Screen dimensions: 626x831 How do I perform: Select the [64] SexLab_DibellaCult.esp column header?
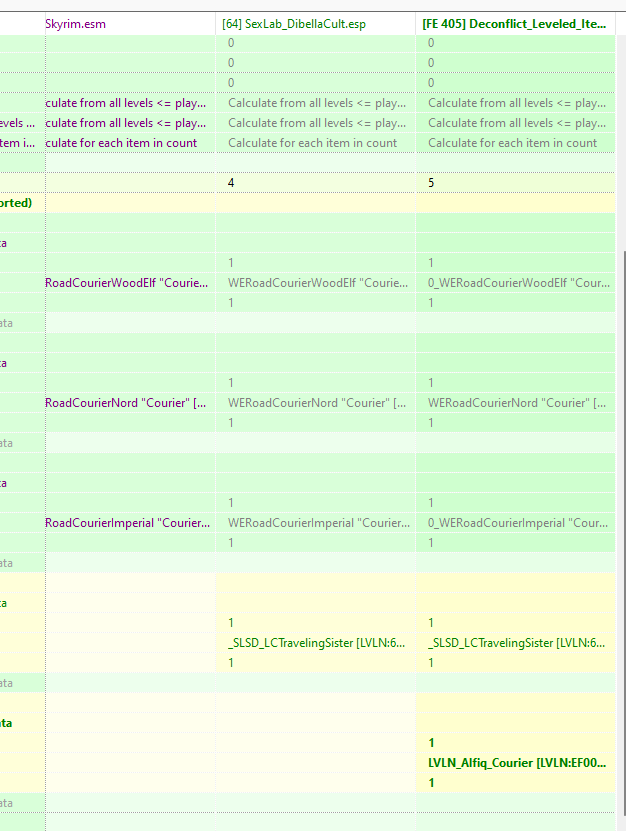tap(315, 24)
